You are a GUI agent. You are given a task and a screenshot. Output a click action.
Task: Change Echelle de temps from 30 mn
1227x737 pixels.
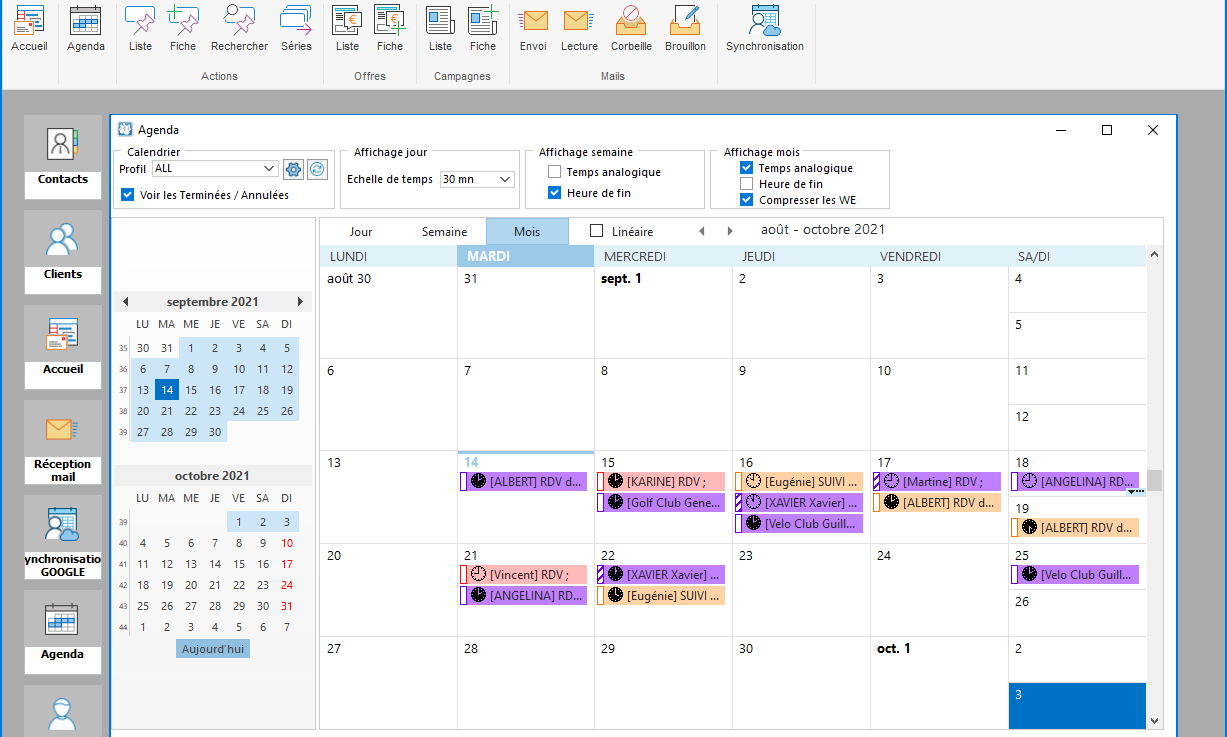pyautogui.click(x=477, y=178)
